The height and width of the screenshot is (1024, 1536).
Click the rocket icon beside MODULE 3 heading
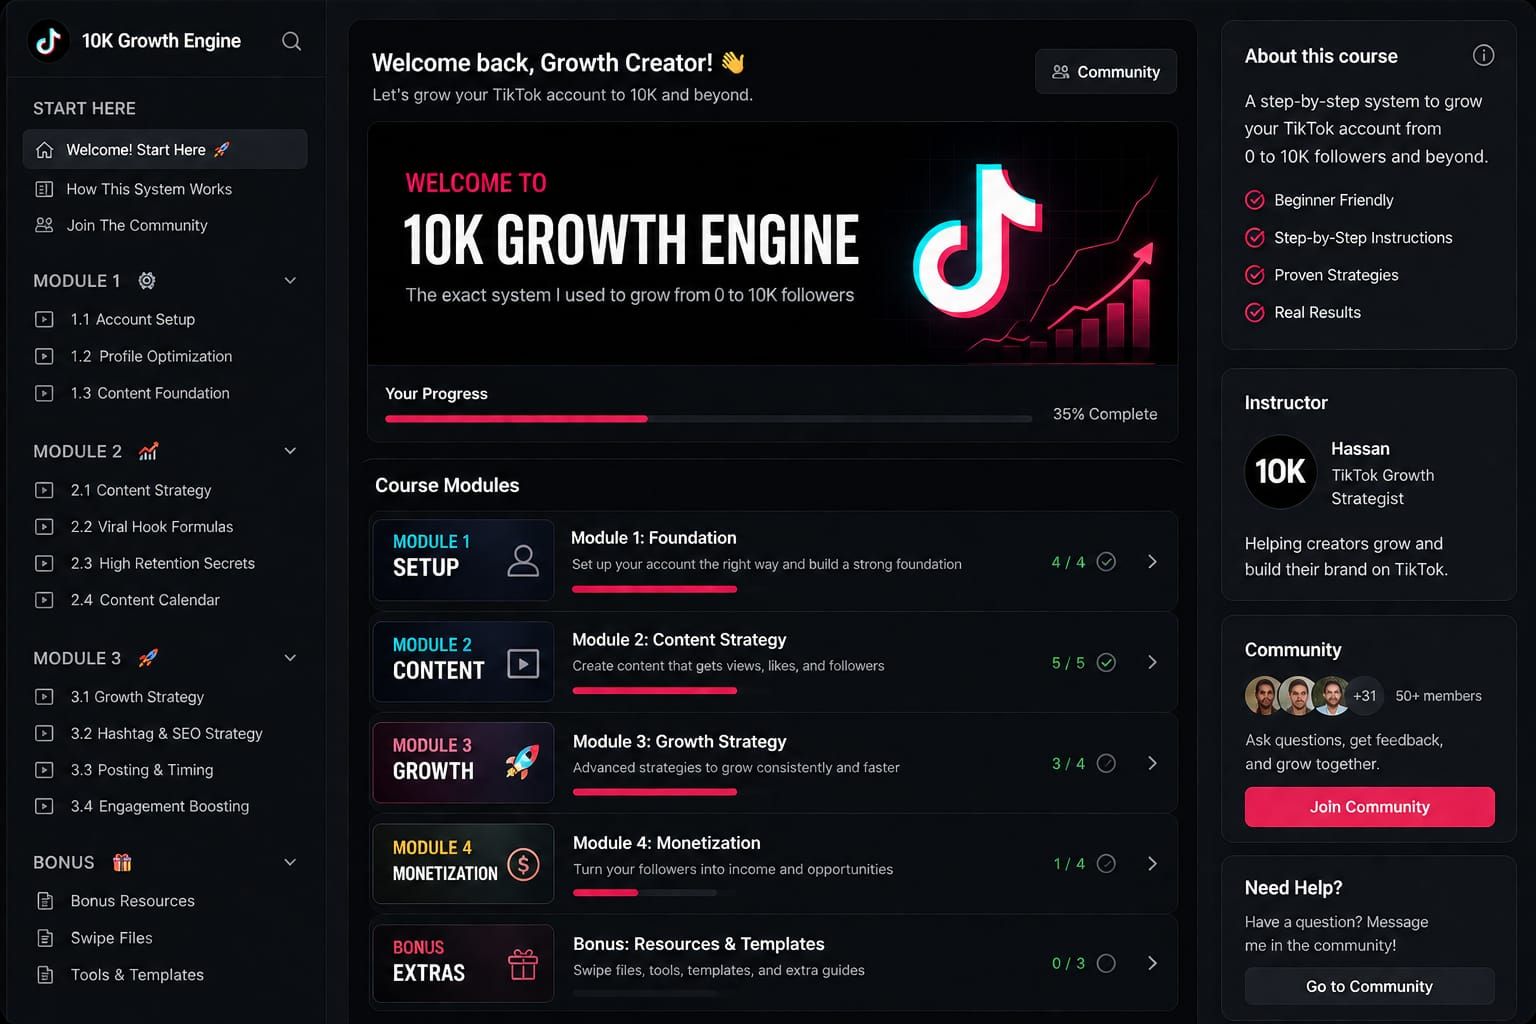(x=148, y=658)
